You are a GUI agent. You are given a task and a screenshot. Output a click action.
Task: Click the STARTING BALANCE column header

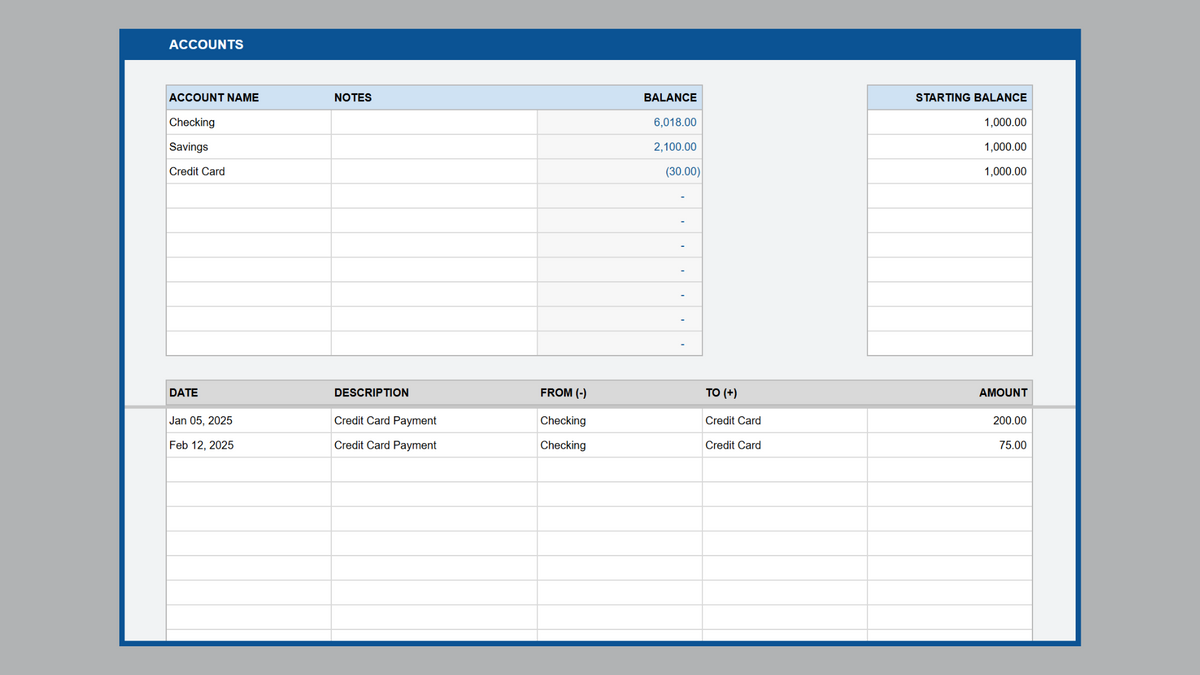[950, 97]
